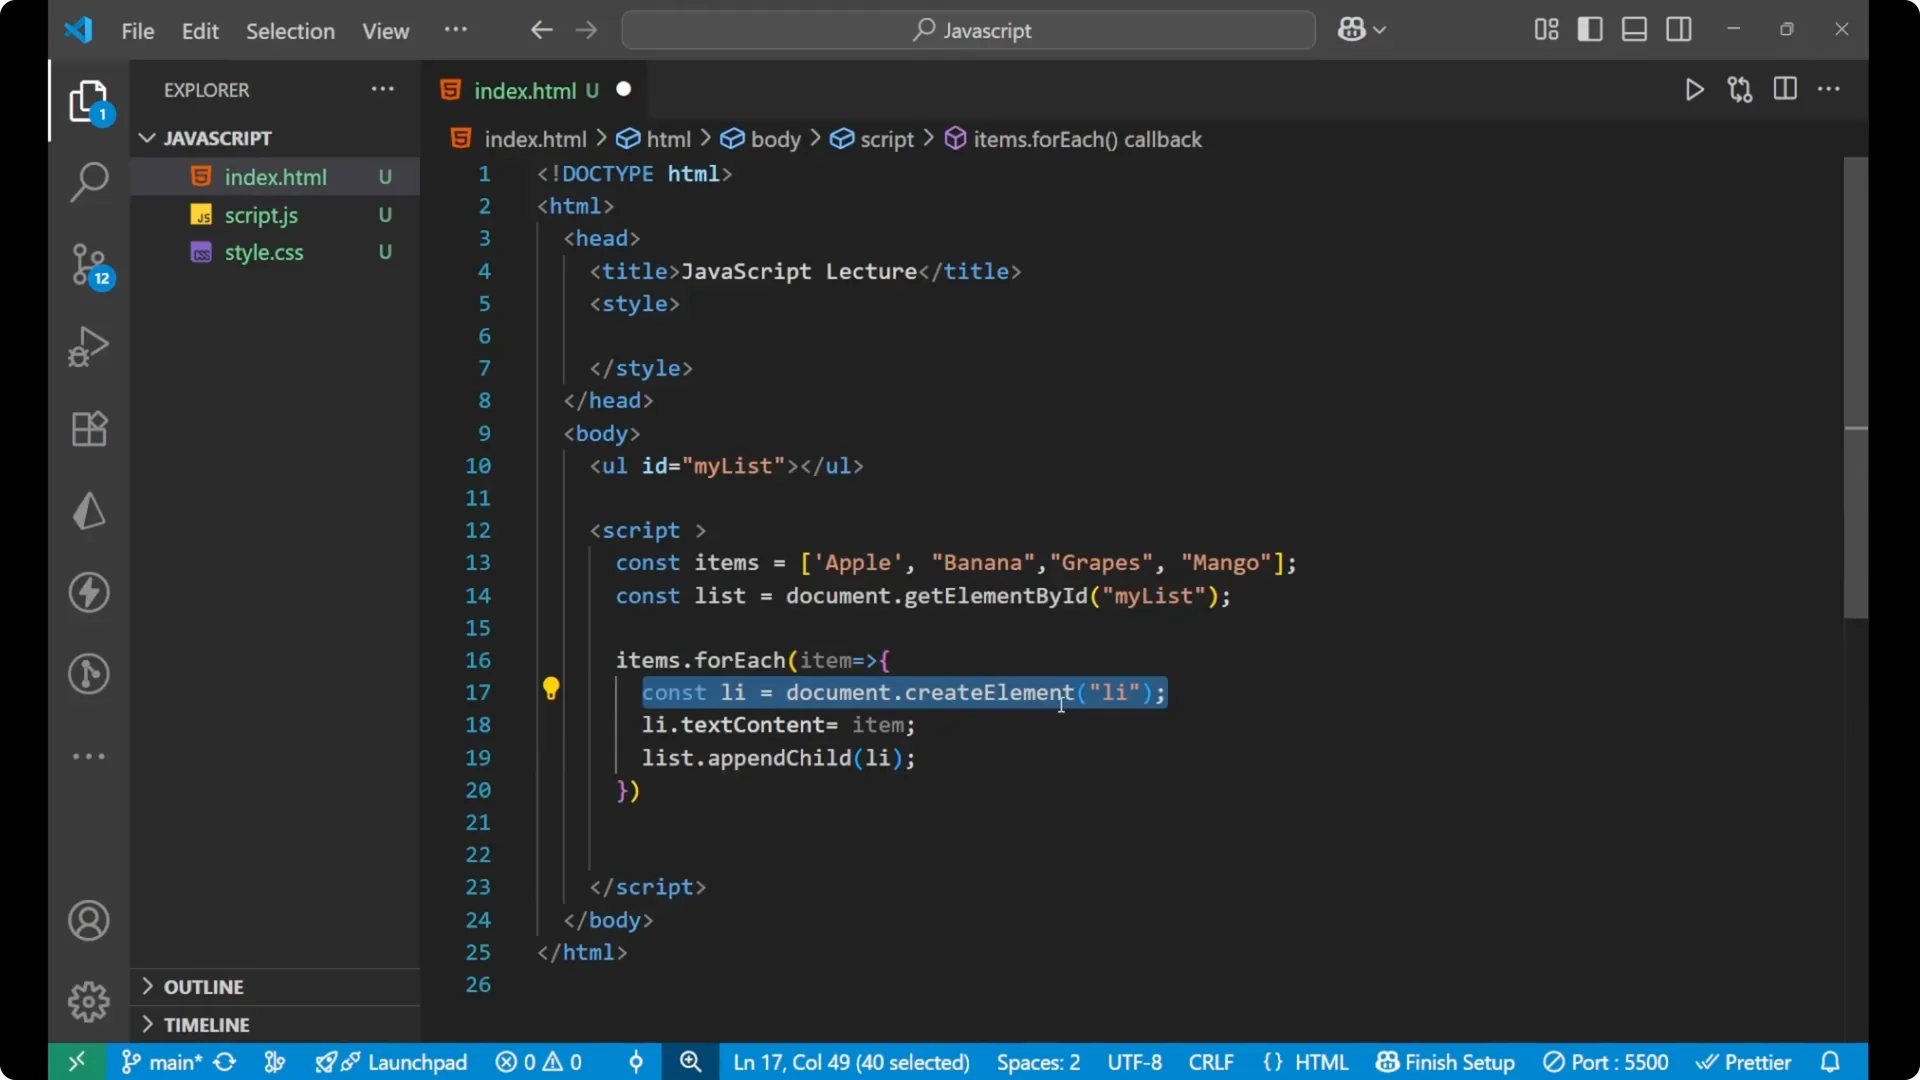Switch to the index.html editor tab
Screen dimensions: 1920x1080
pyautogui.click(x=525, y=90)
